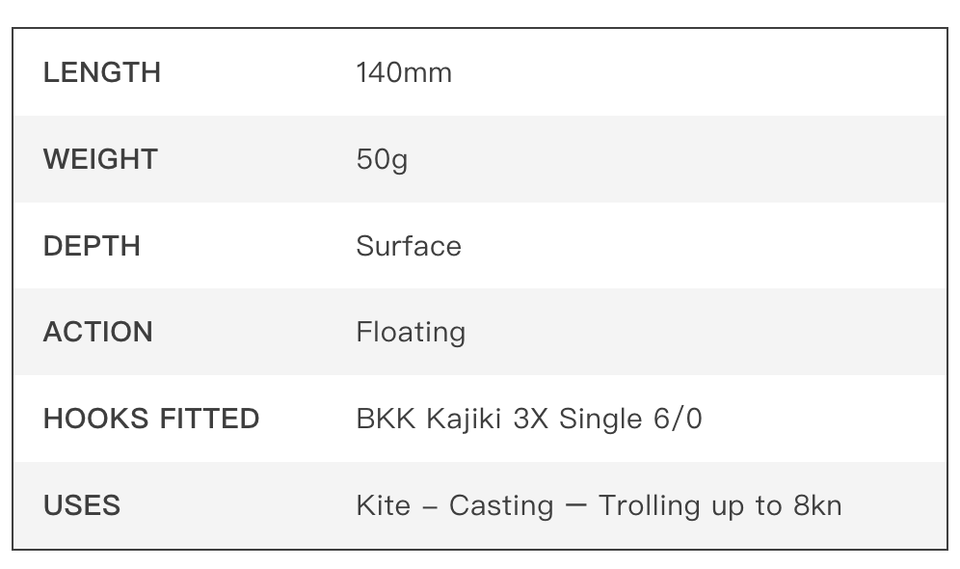
Task: Select the 6/0 hook size text
Action: 677,419
